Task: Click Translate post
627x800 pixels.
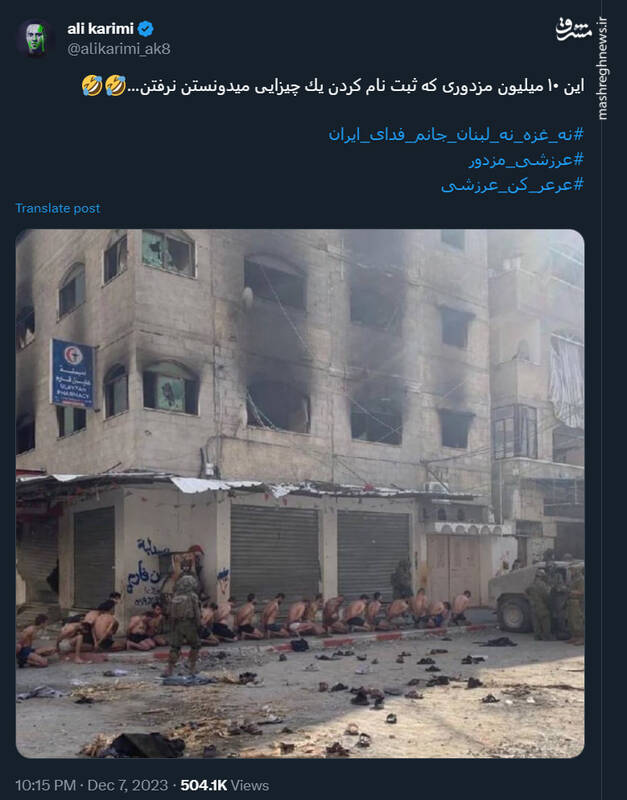Action: 58,208
